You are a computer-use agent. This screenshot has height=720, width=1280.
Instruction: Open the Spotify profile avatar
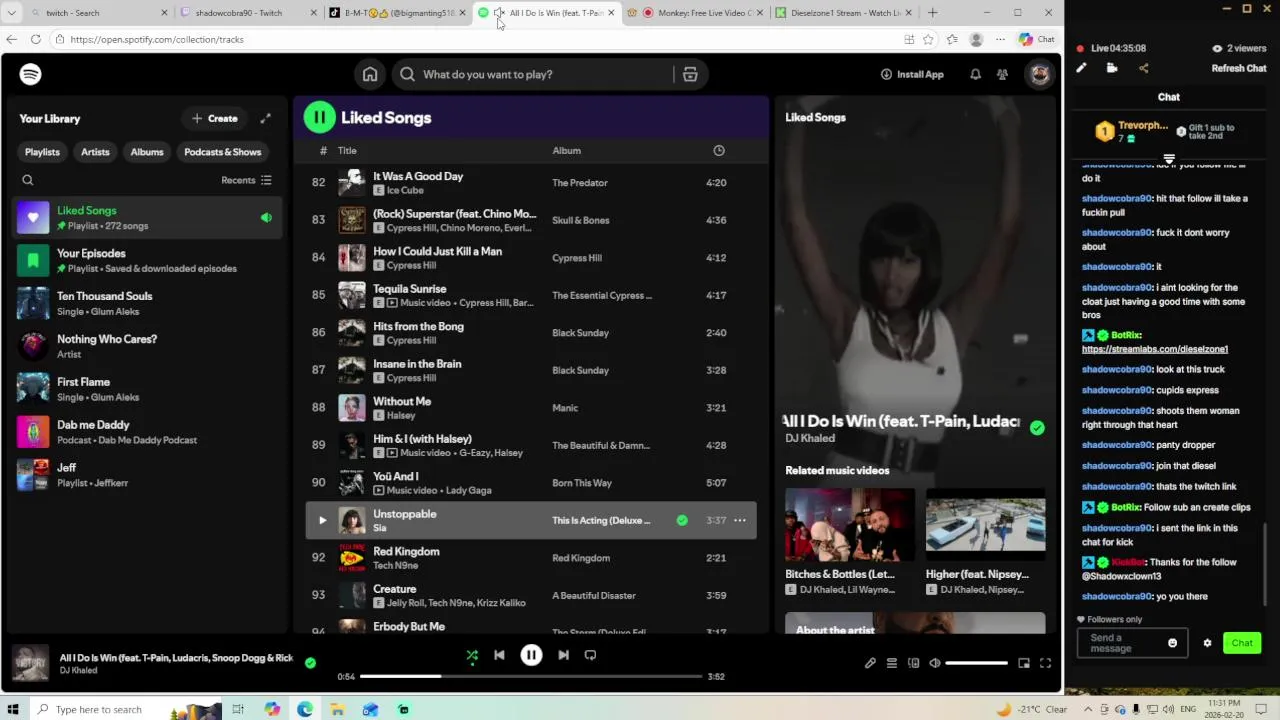tap(1040, 74)
